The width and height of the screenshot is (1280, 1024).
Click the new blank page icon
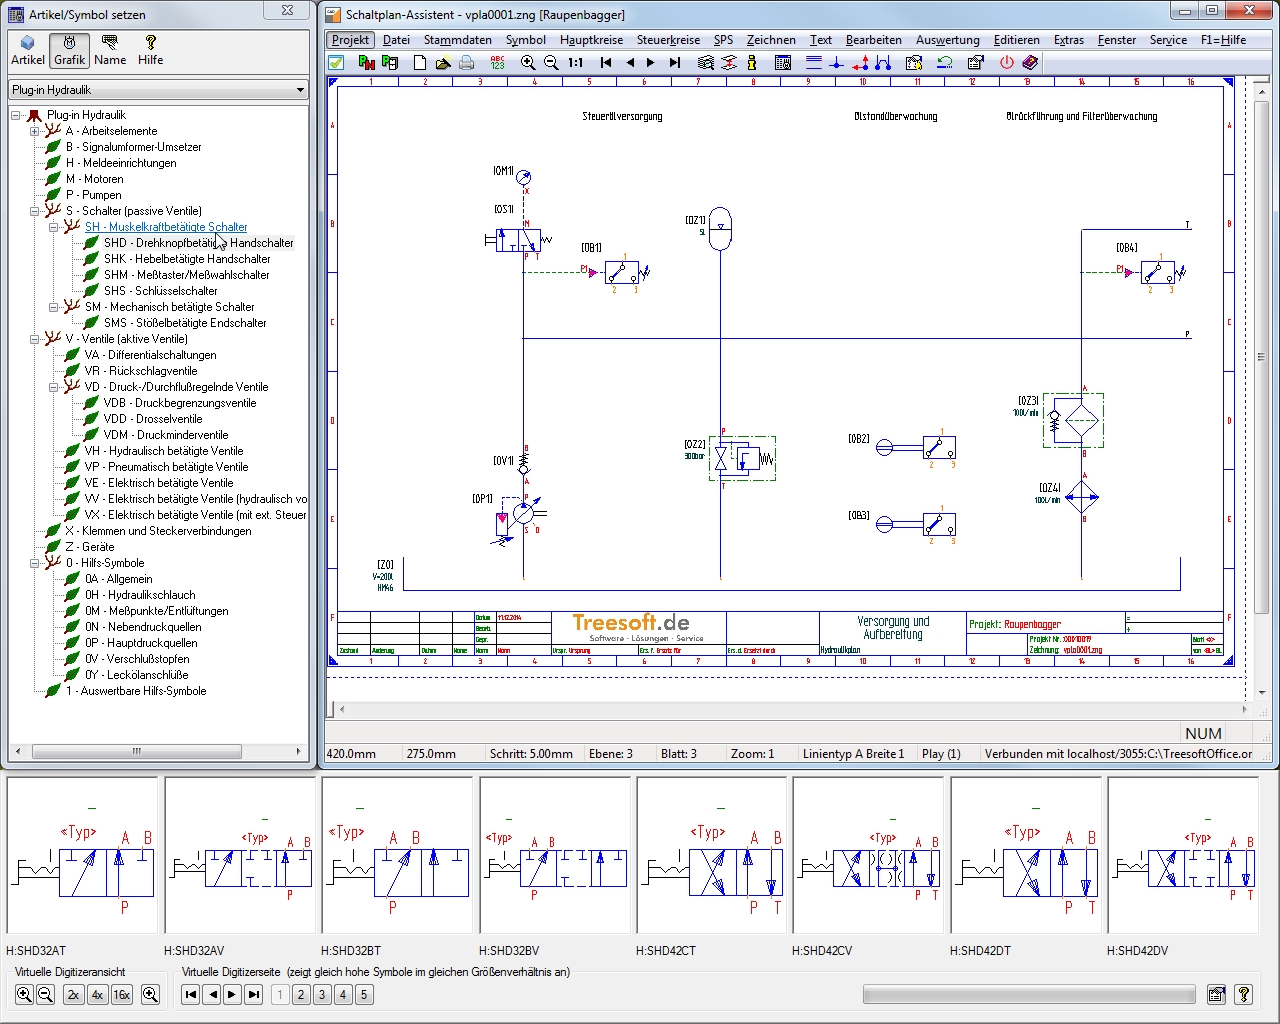pos(420,63)
